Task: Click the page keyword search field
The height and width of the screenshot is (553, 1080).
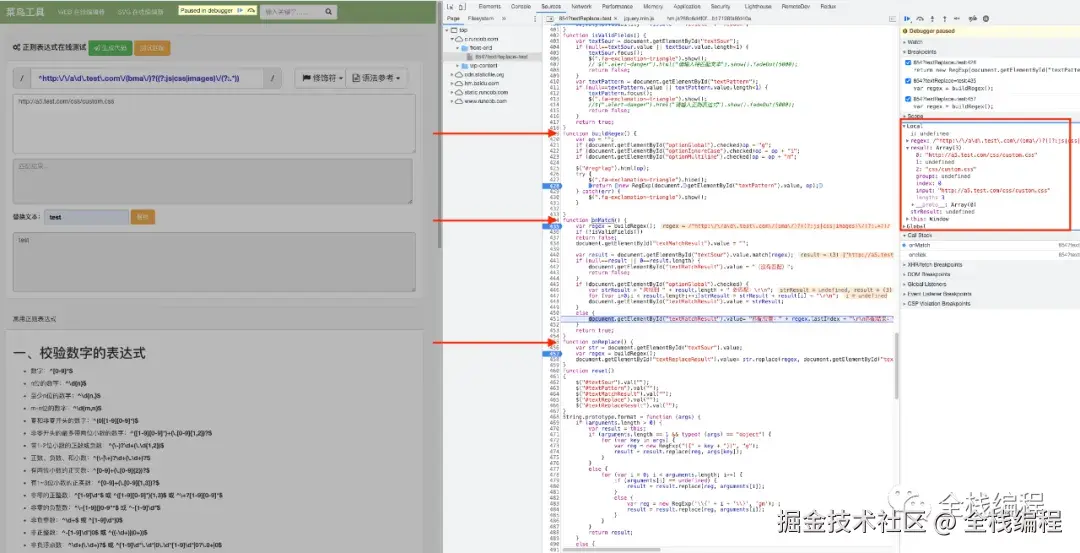Action: pos(291,12)
